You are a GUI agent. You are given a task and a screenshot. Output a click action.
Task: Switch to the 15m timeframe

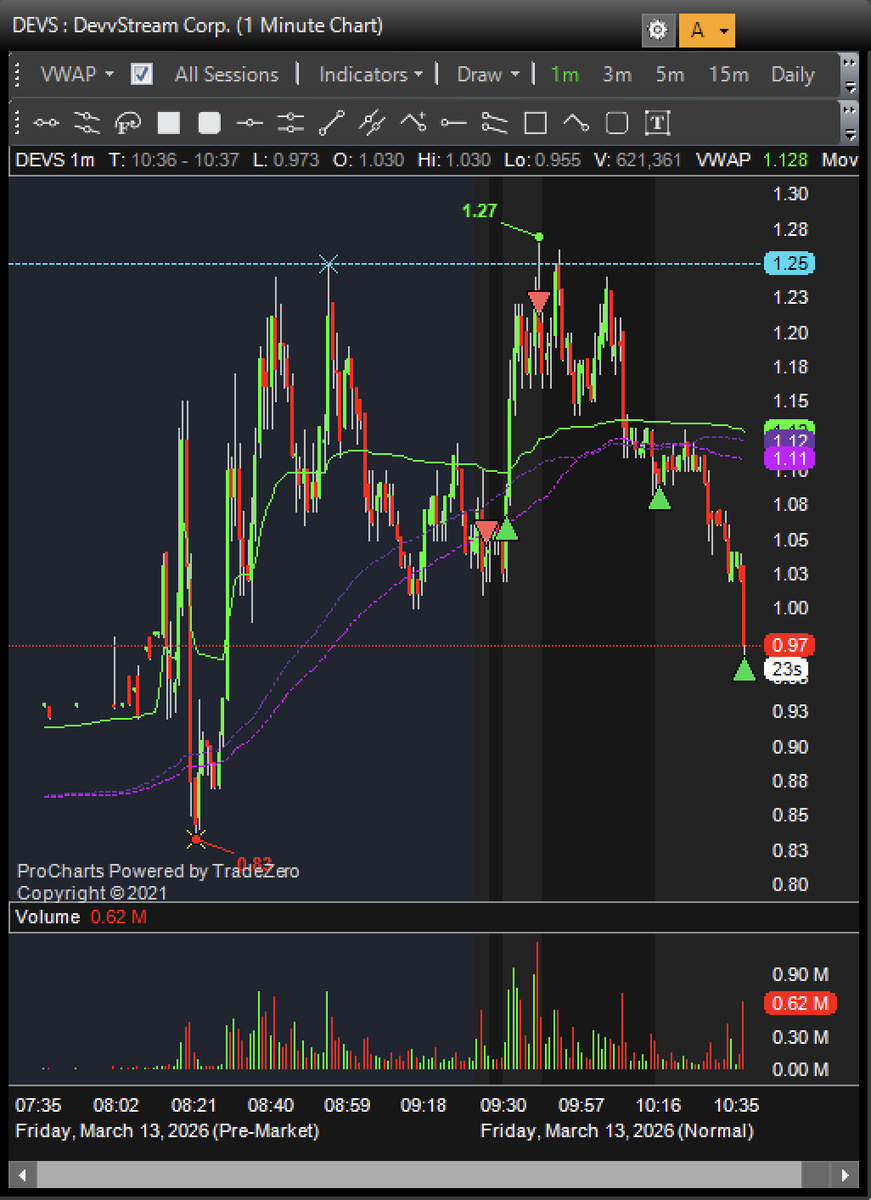point(728,74)
